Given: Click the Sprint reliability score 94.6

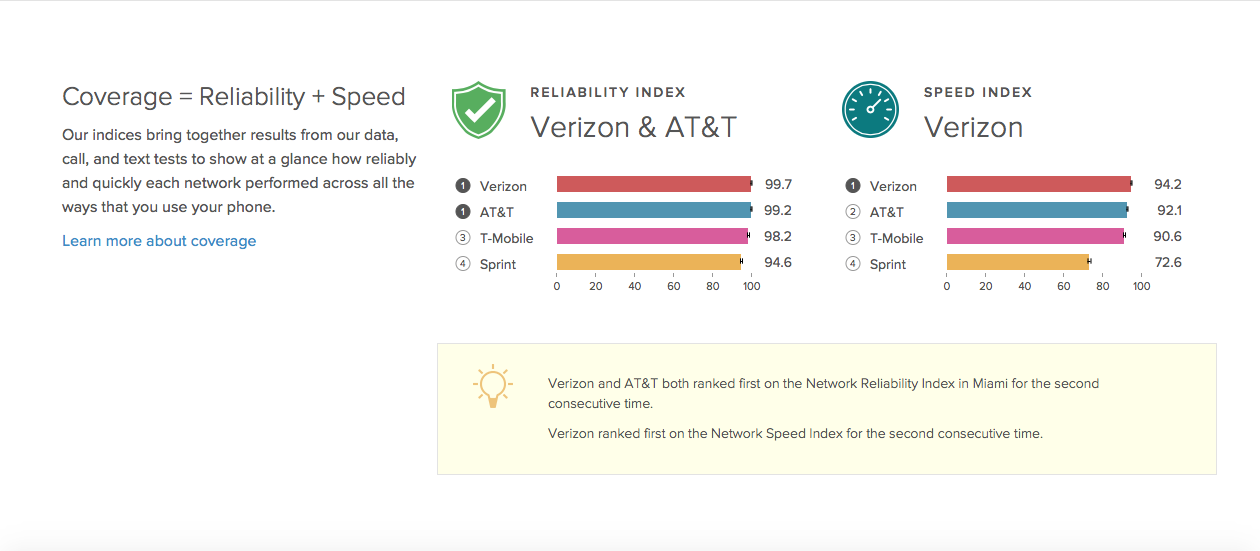Looking at the screenshot, I should [x=778, y=263].
